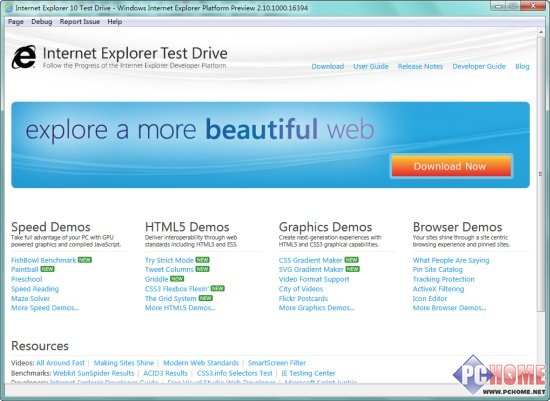
Task: Watch Making Sites Shine video
Action: pyautogui.click(x=124, y=363)
